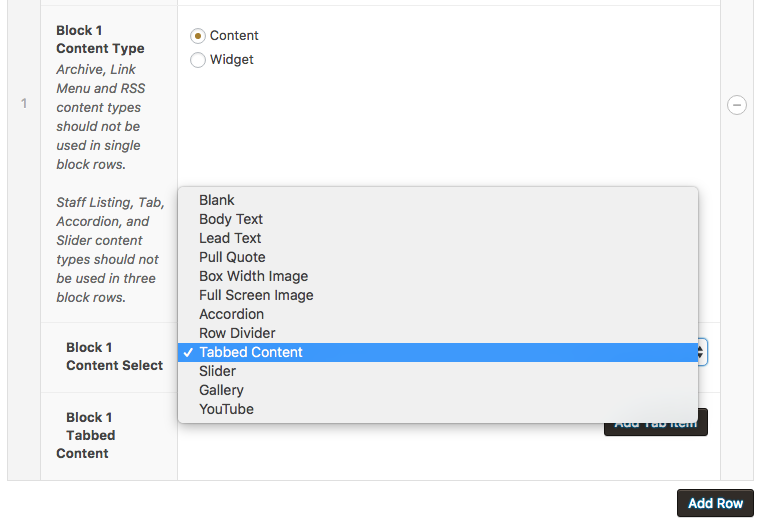Image resolution: width=759 pixels, height=520 pixels.
Task: Click the Block 1 Tabbed Content label
Action: coord(86,435)
